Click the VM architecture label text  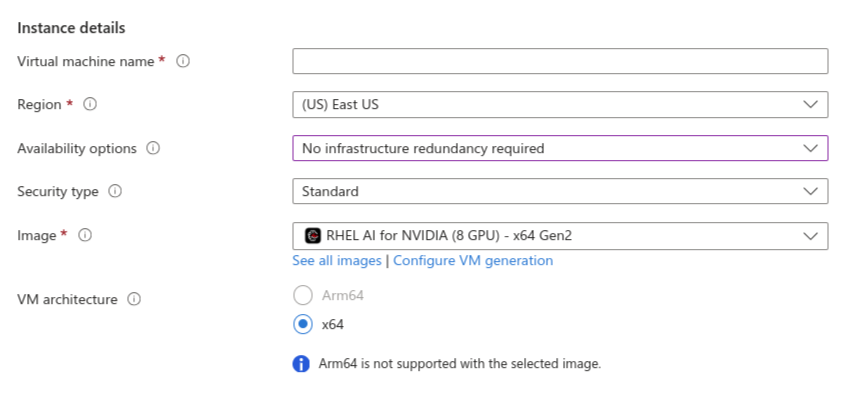tap(67, 299)
